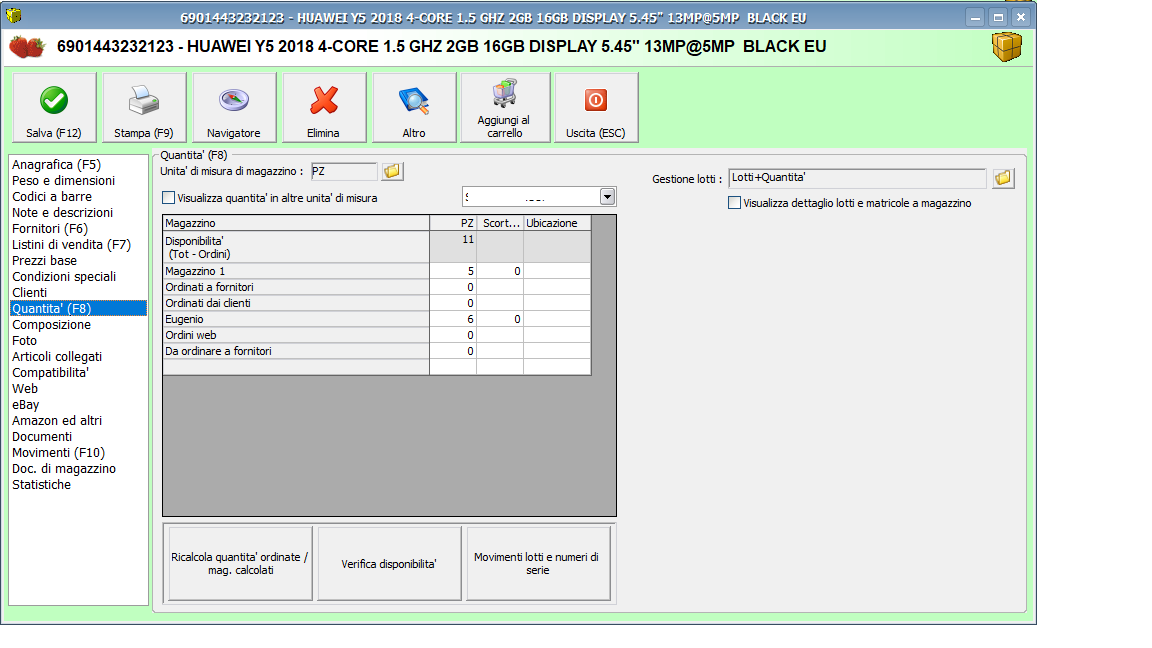
Task: Open Peso e dimensioni section
Action: click(x=63, y=181)
